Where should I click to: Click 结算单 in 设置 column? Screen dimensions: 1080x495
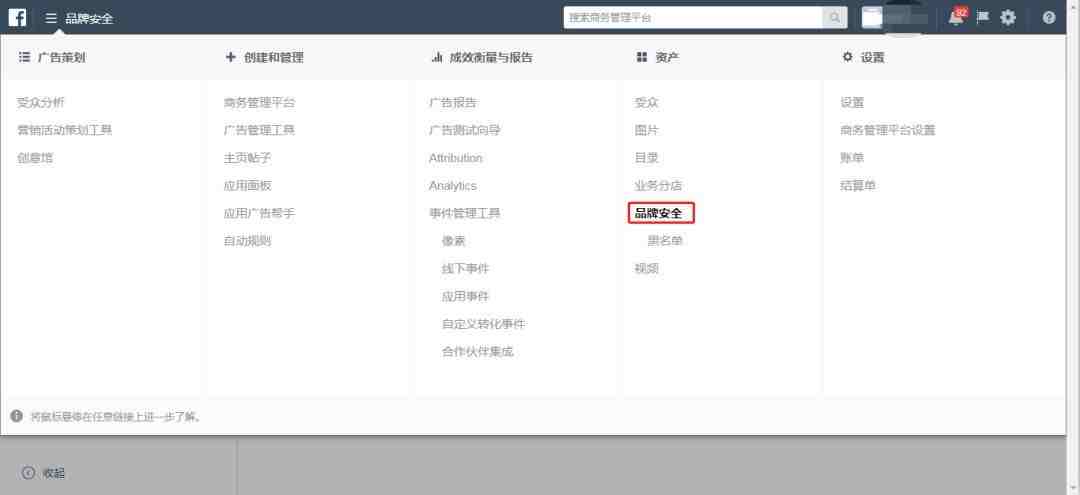point(858,186)
